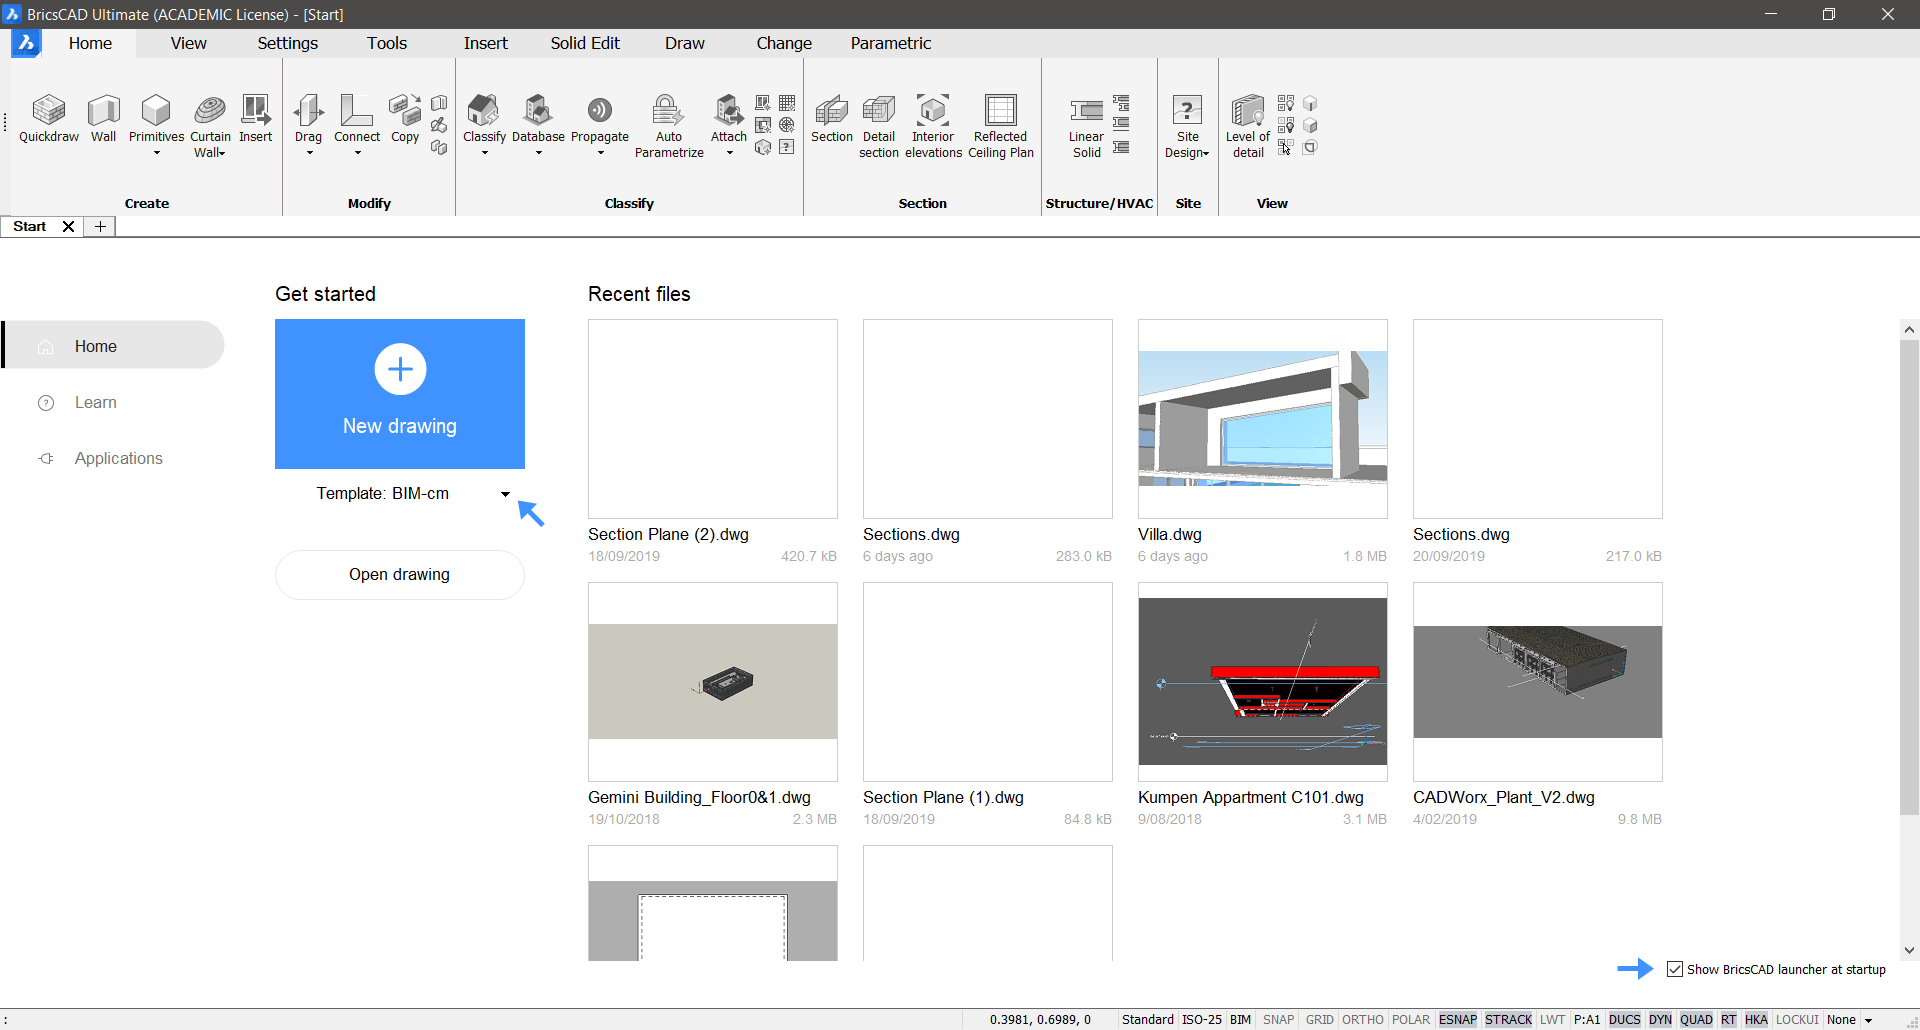
Task: Expand the Connect dropdown arrow
Action: (x=357, y=153)
